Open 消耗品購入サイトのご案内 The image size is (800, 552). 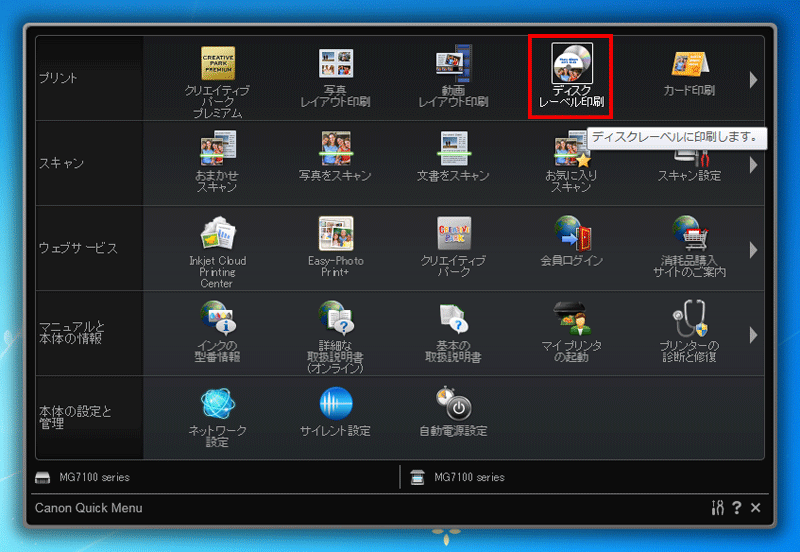689,246
